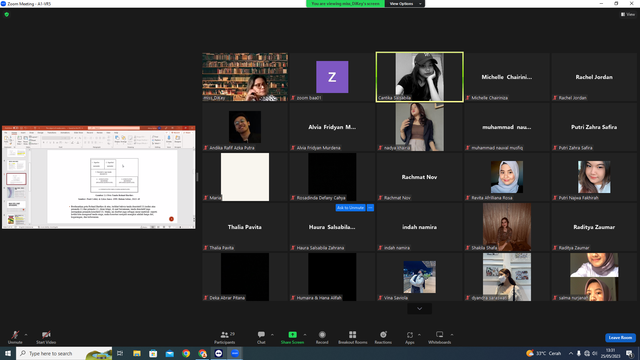Screen dimensions: 640x360
Task: Click the green Share Screen button
Action: click(x=292, y=337)
